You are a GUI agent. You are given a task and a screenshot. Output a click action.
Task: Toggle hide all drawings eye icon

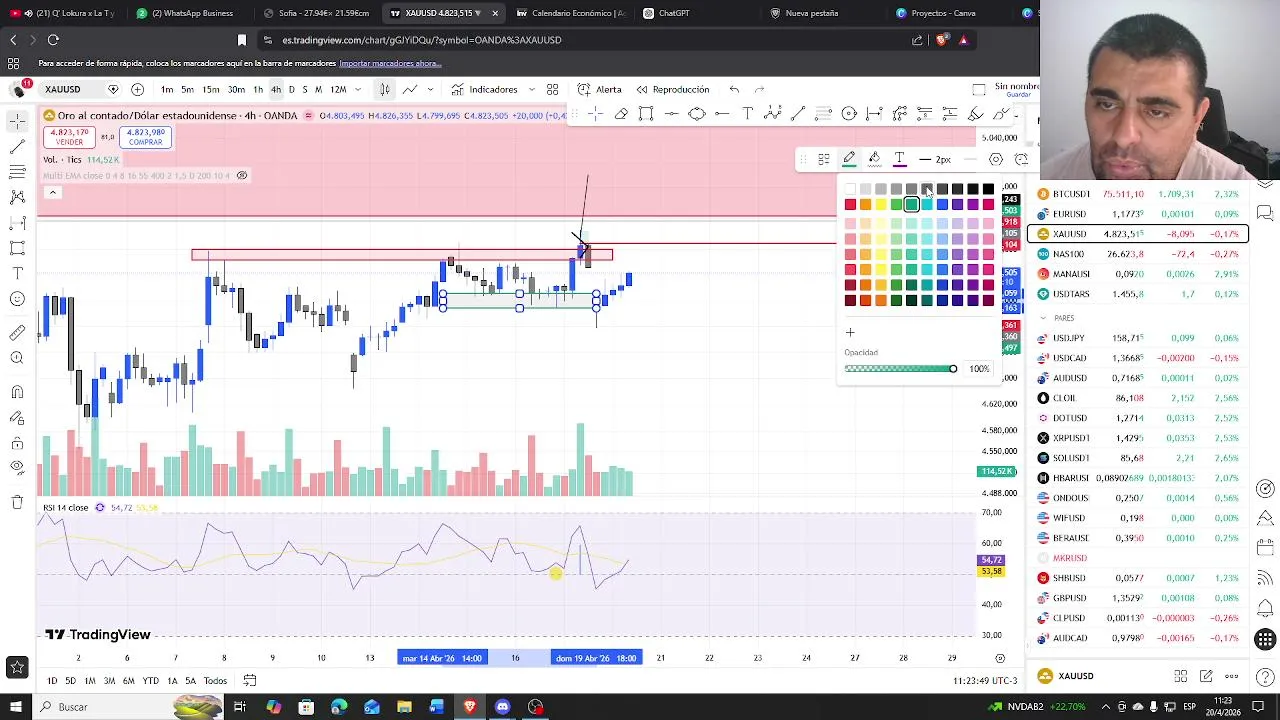[17, 467]
